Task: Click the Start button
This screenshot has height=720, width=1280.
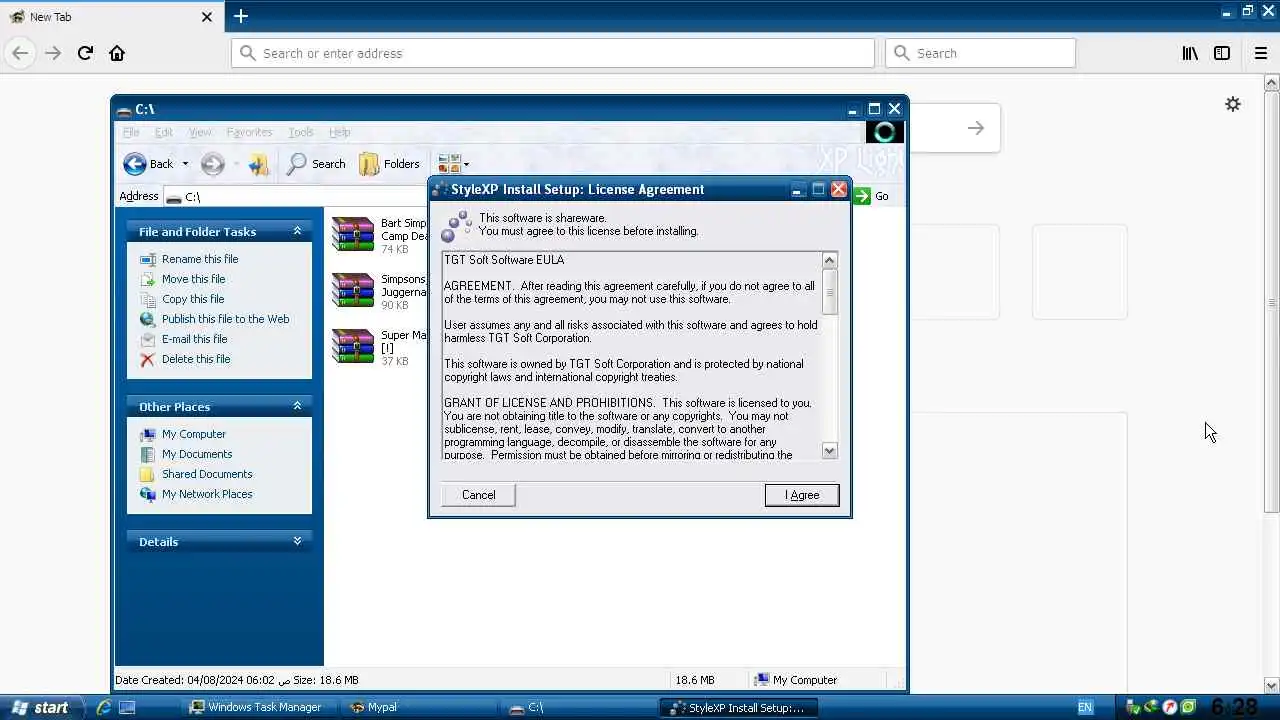Action: coord(40,707)
